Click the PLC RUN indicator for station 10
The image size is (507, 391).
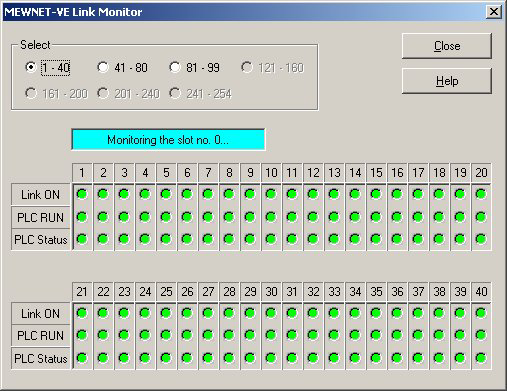click(271, 217)
